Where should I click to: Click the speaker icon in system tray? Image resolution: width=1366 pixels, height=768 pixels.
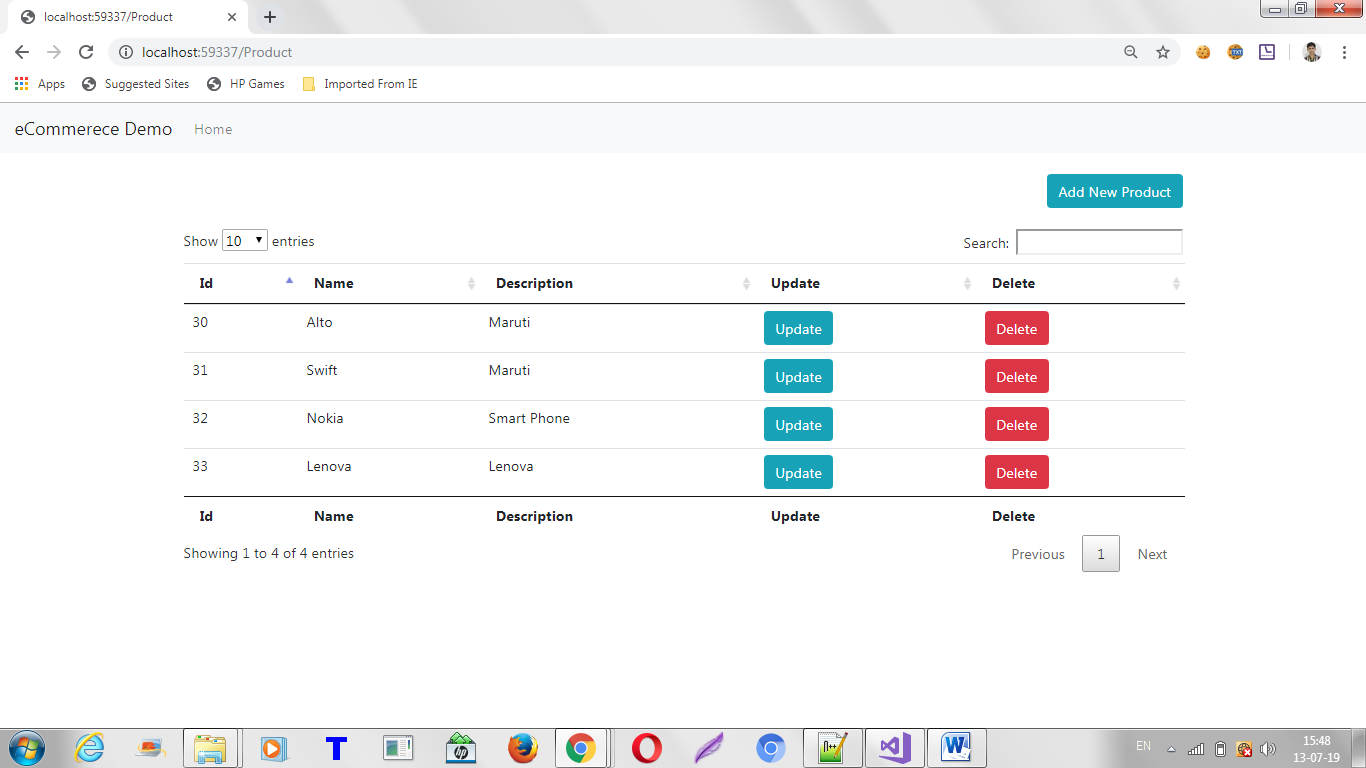pyautogui.click(x=1268, y=747)
